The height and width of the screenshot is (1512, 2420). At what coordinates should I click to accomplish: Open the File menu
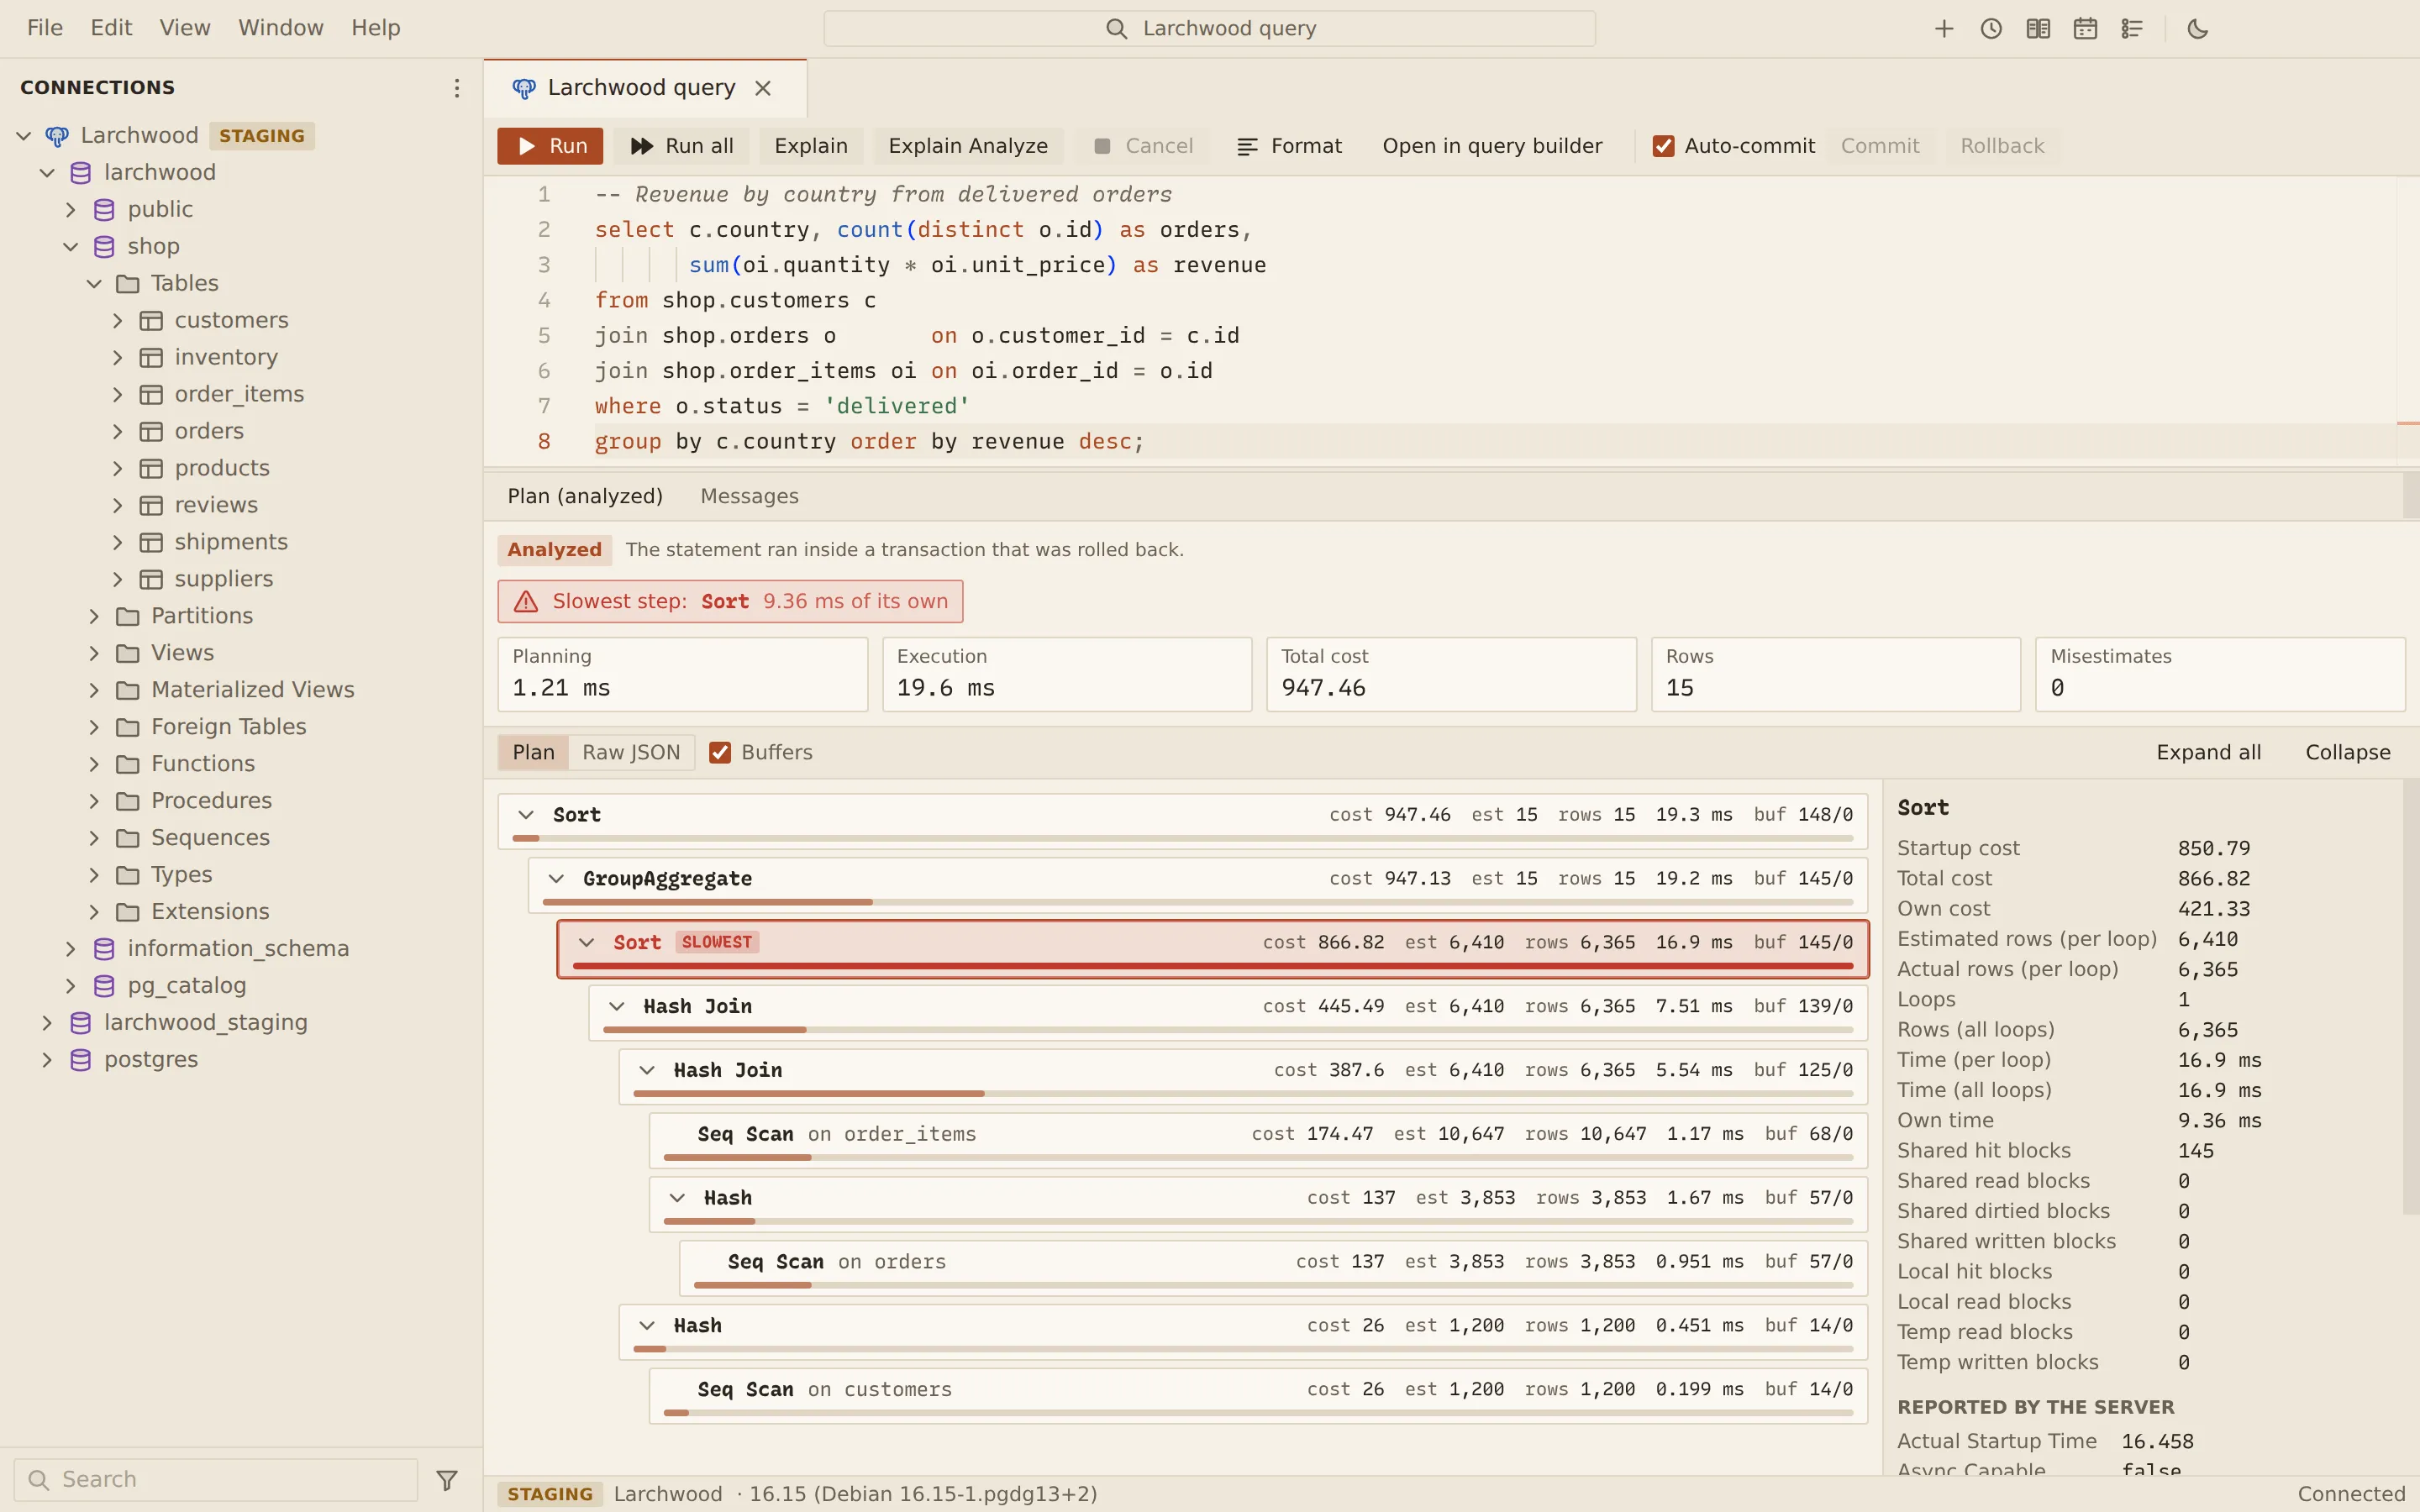45,28
